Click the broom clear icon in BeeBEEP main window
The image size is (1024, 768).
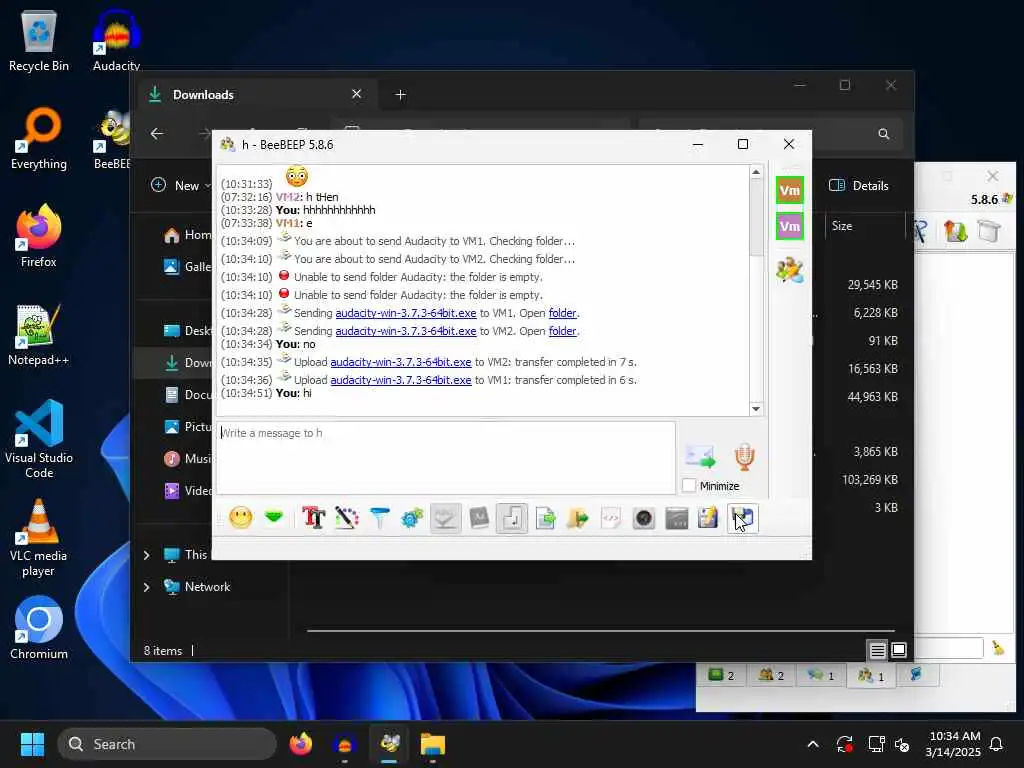(998, 648)
